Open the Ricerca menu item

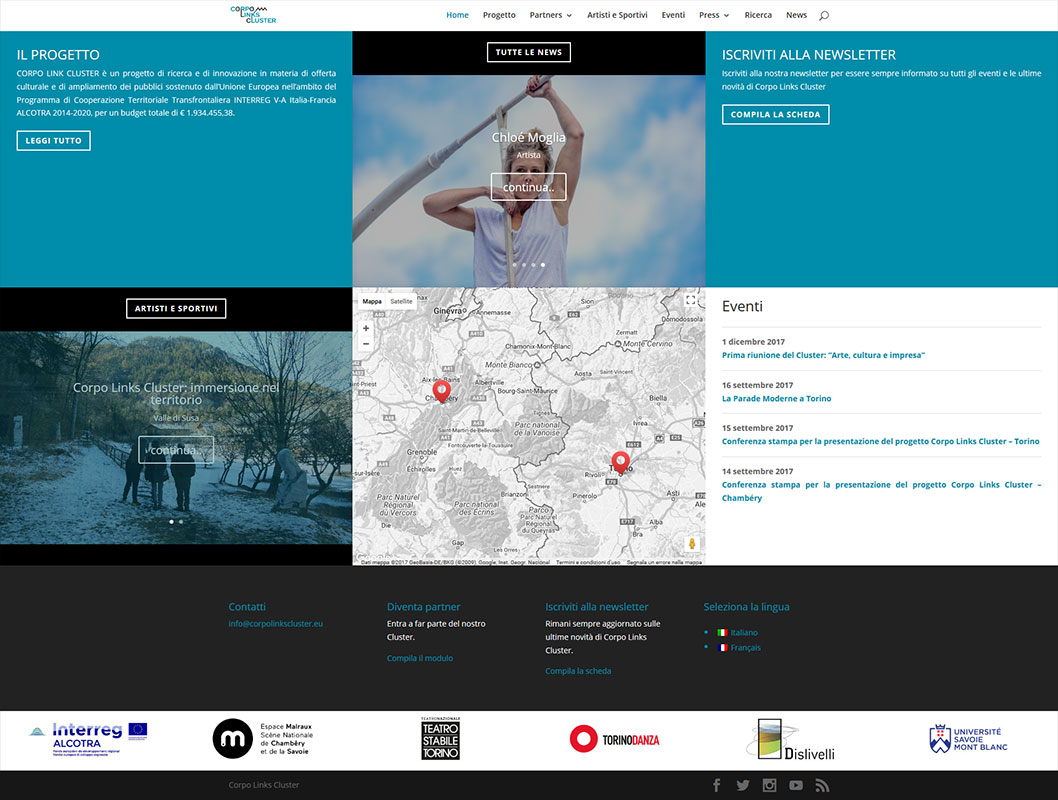click(x=758, y=15)
